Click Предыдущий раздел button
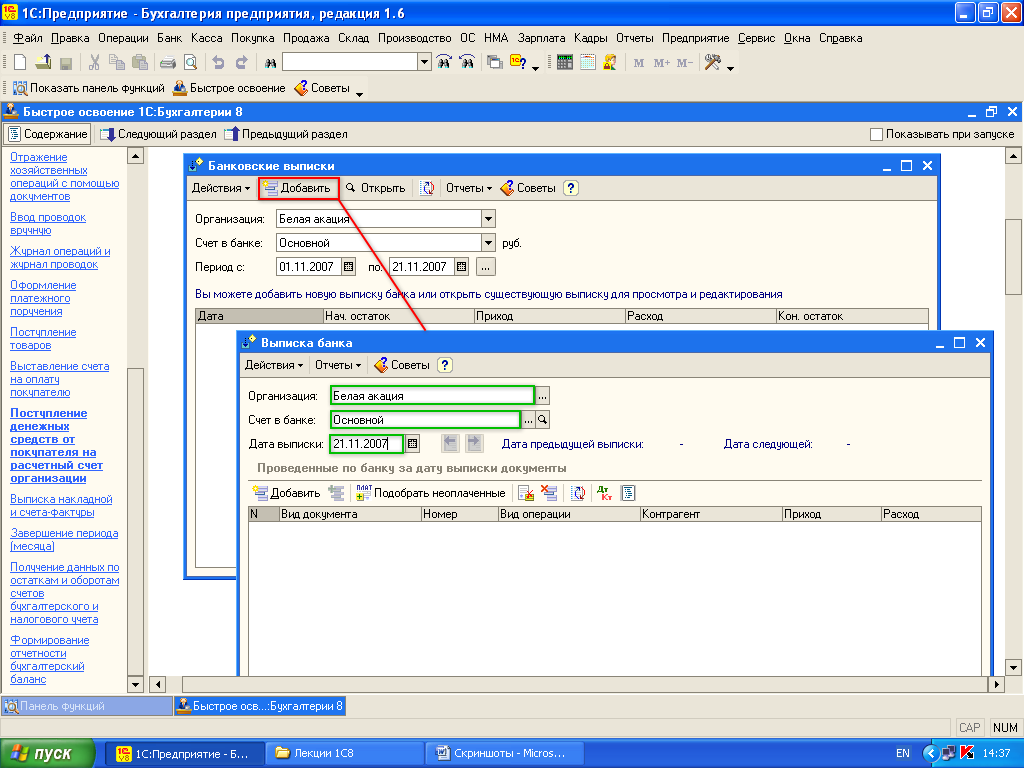Image resolution: width=1024 pixels, height=768 pixels. click(x=285, y=134)
